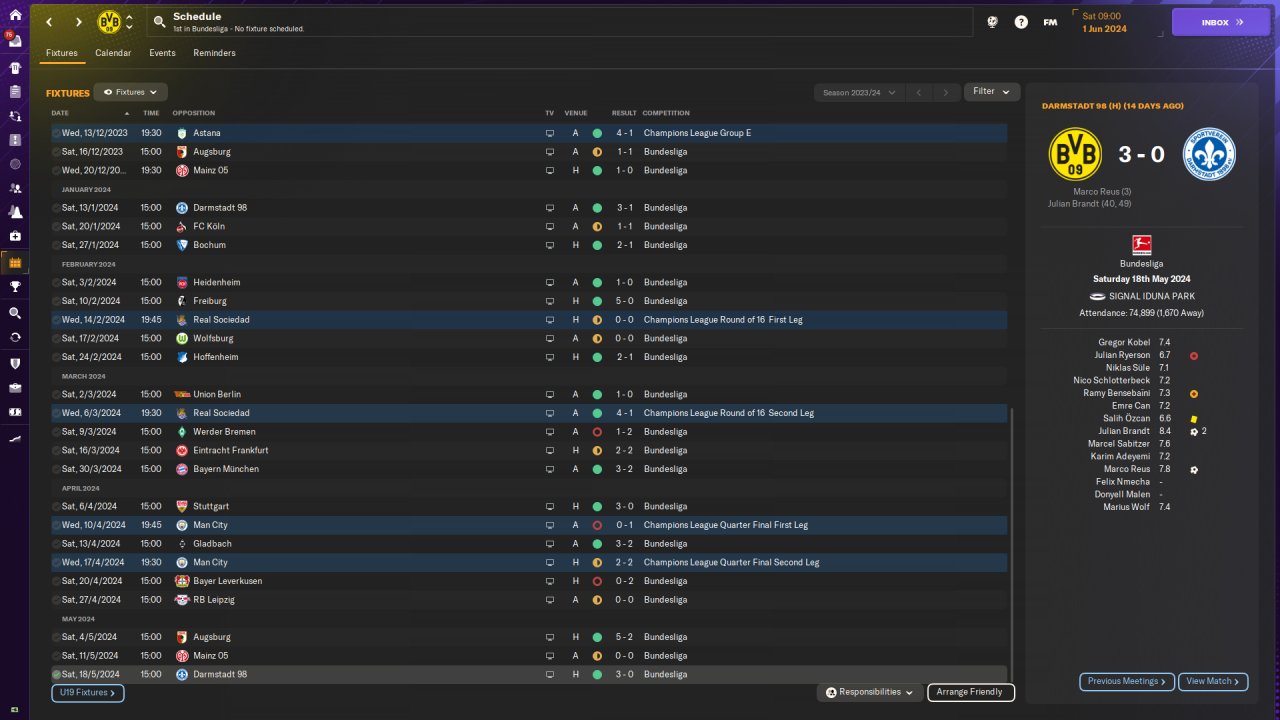
Task: Open the globe icon in the top bar
Action: (992, 22)
